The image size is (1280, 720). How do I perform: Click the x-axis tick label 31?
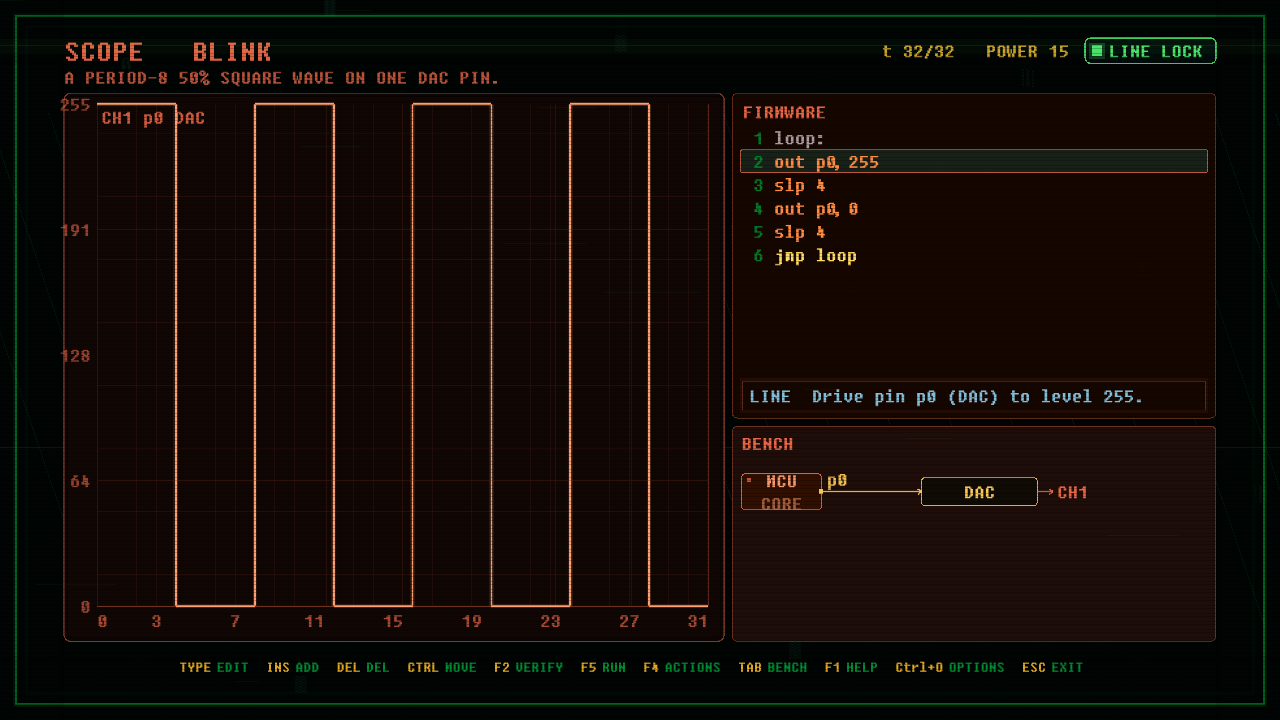pyautogui.click(x=698, y=621)
